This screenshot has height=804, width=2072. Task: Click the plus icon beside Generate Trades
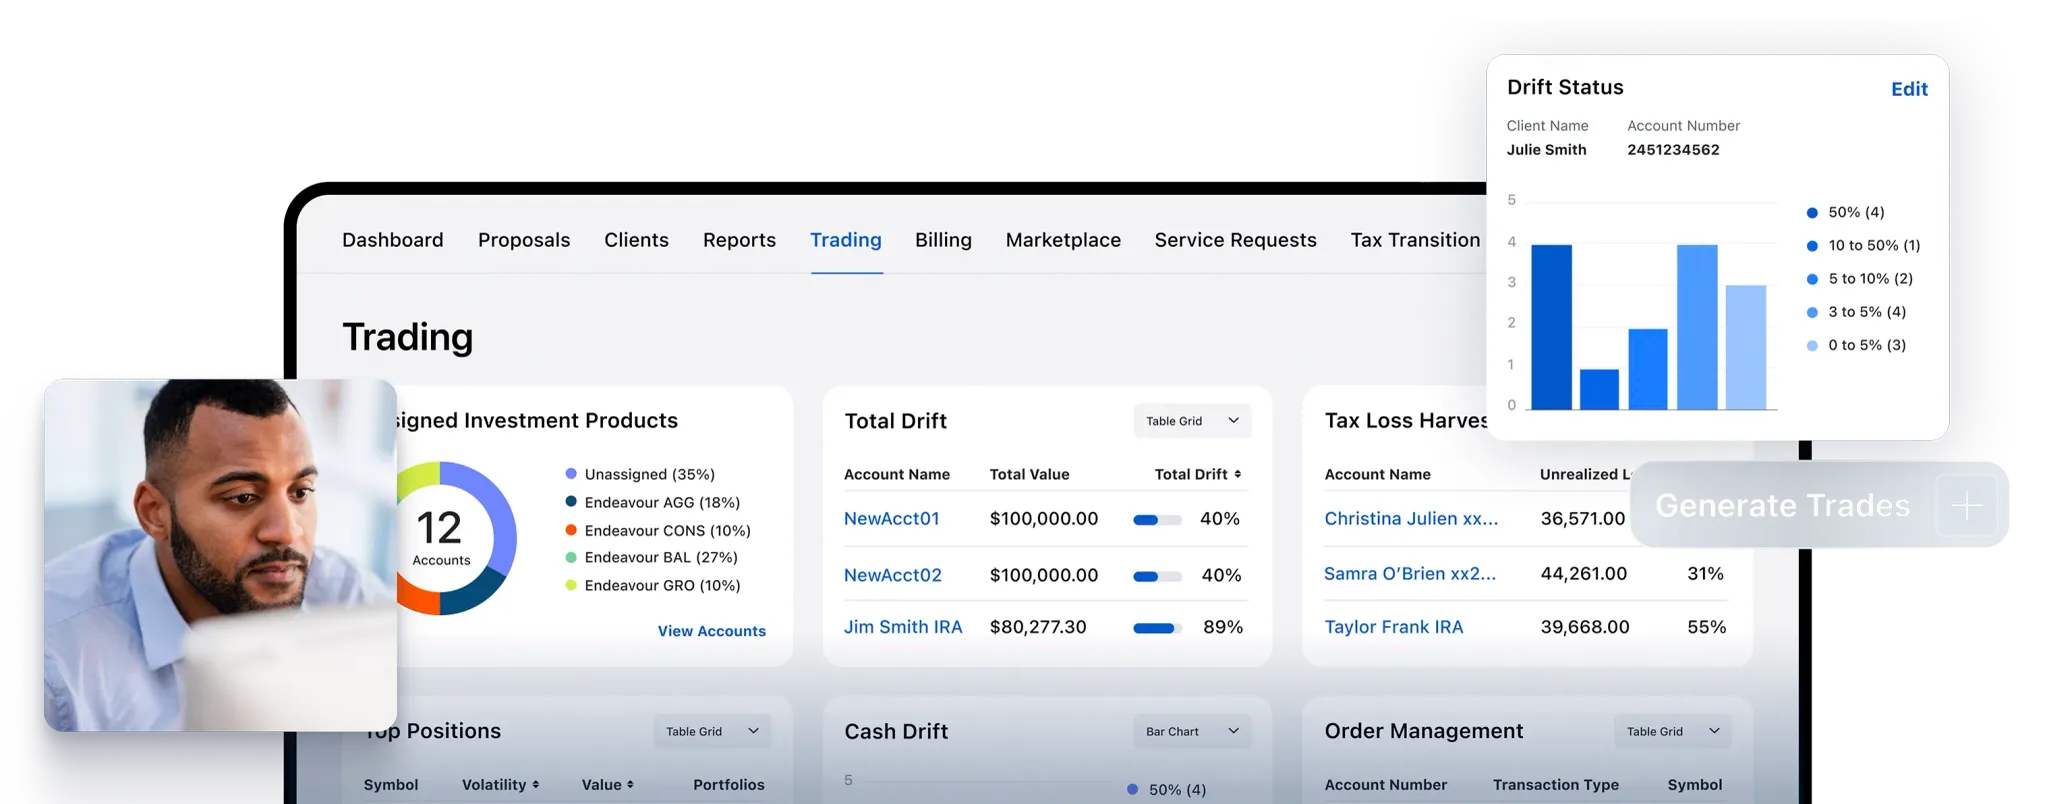[x=1967, y=505]
